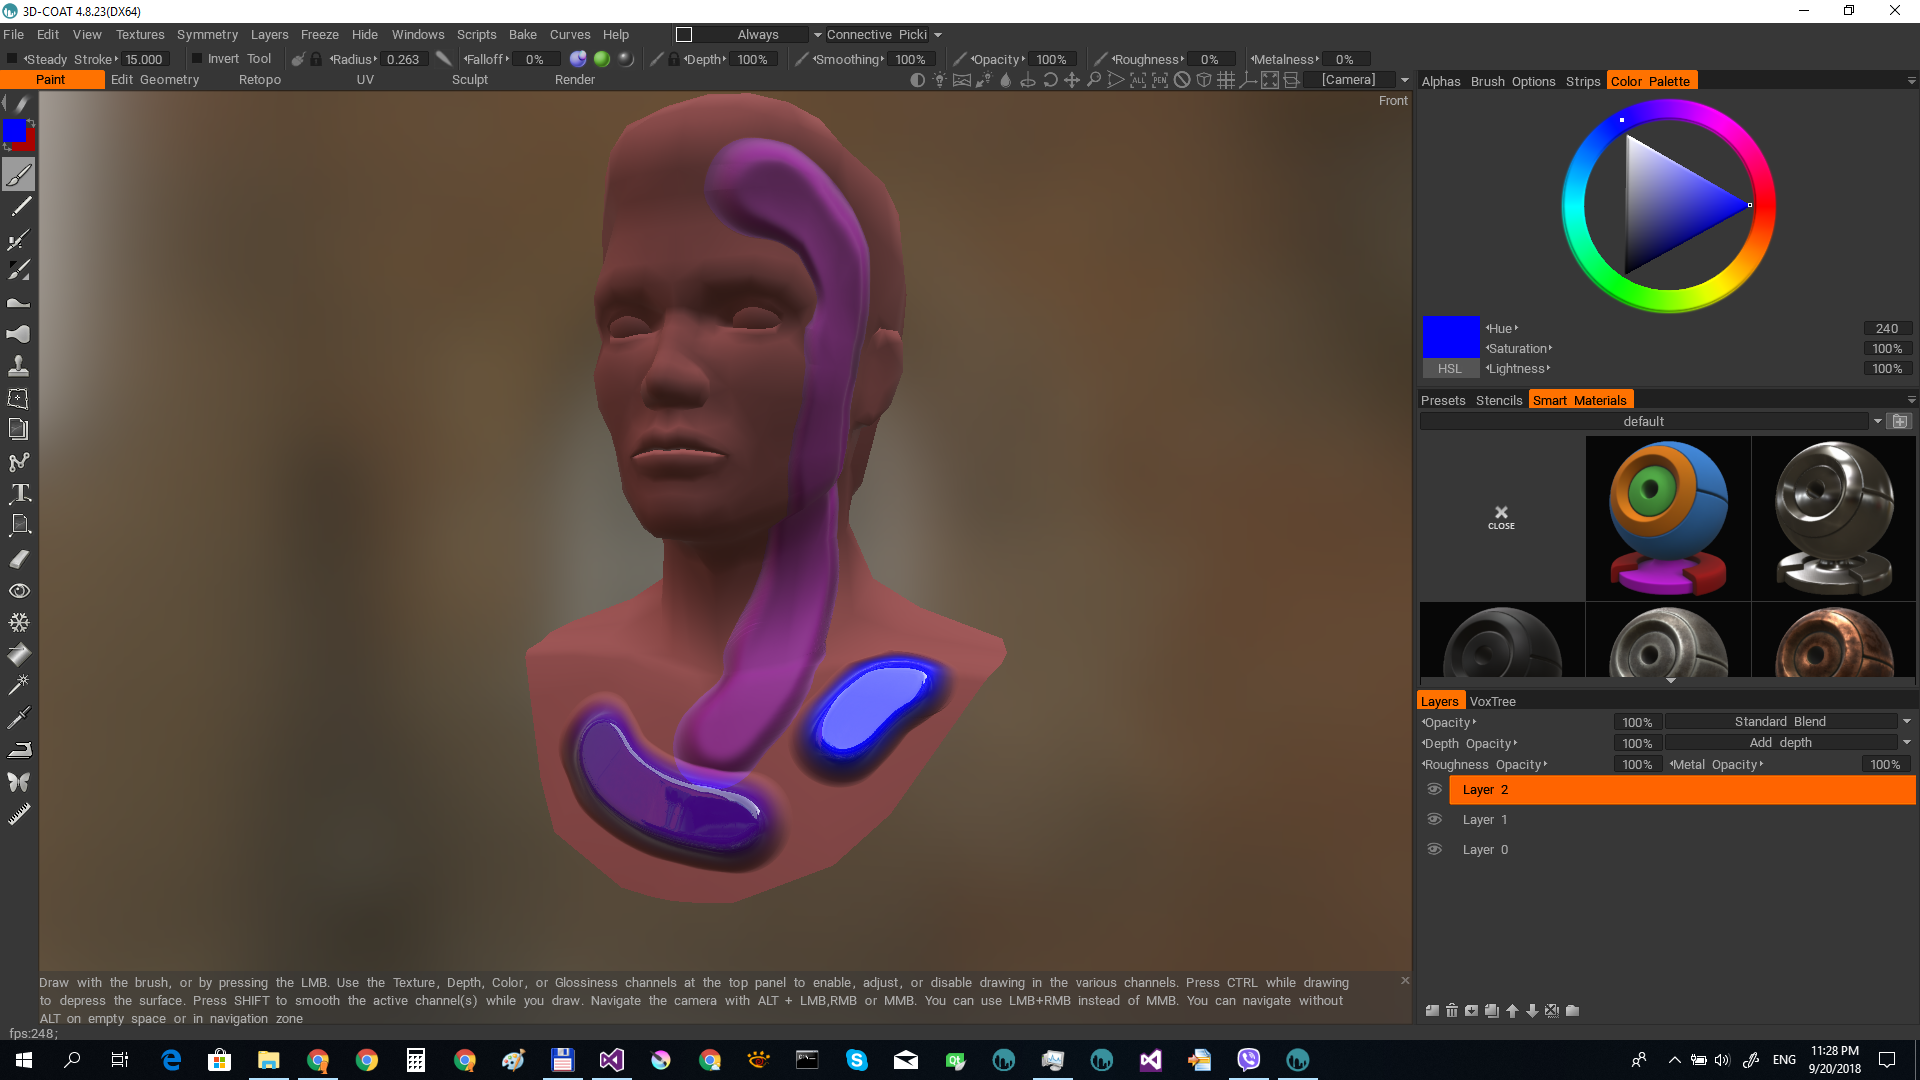Viewport: 1920px width, 1080px height.
Task: Click the move layer up arrow
Action: coord(1512,1011)
